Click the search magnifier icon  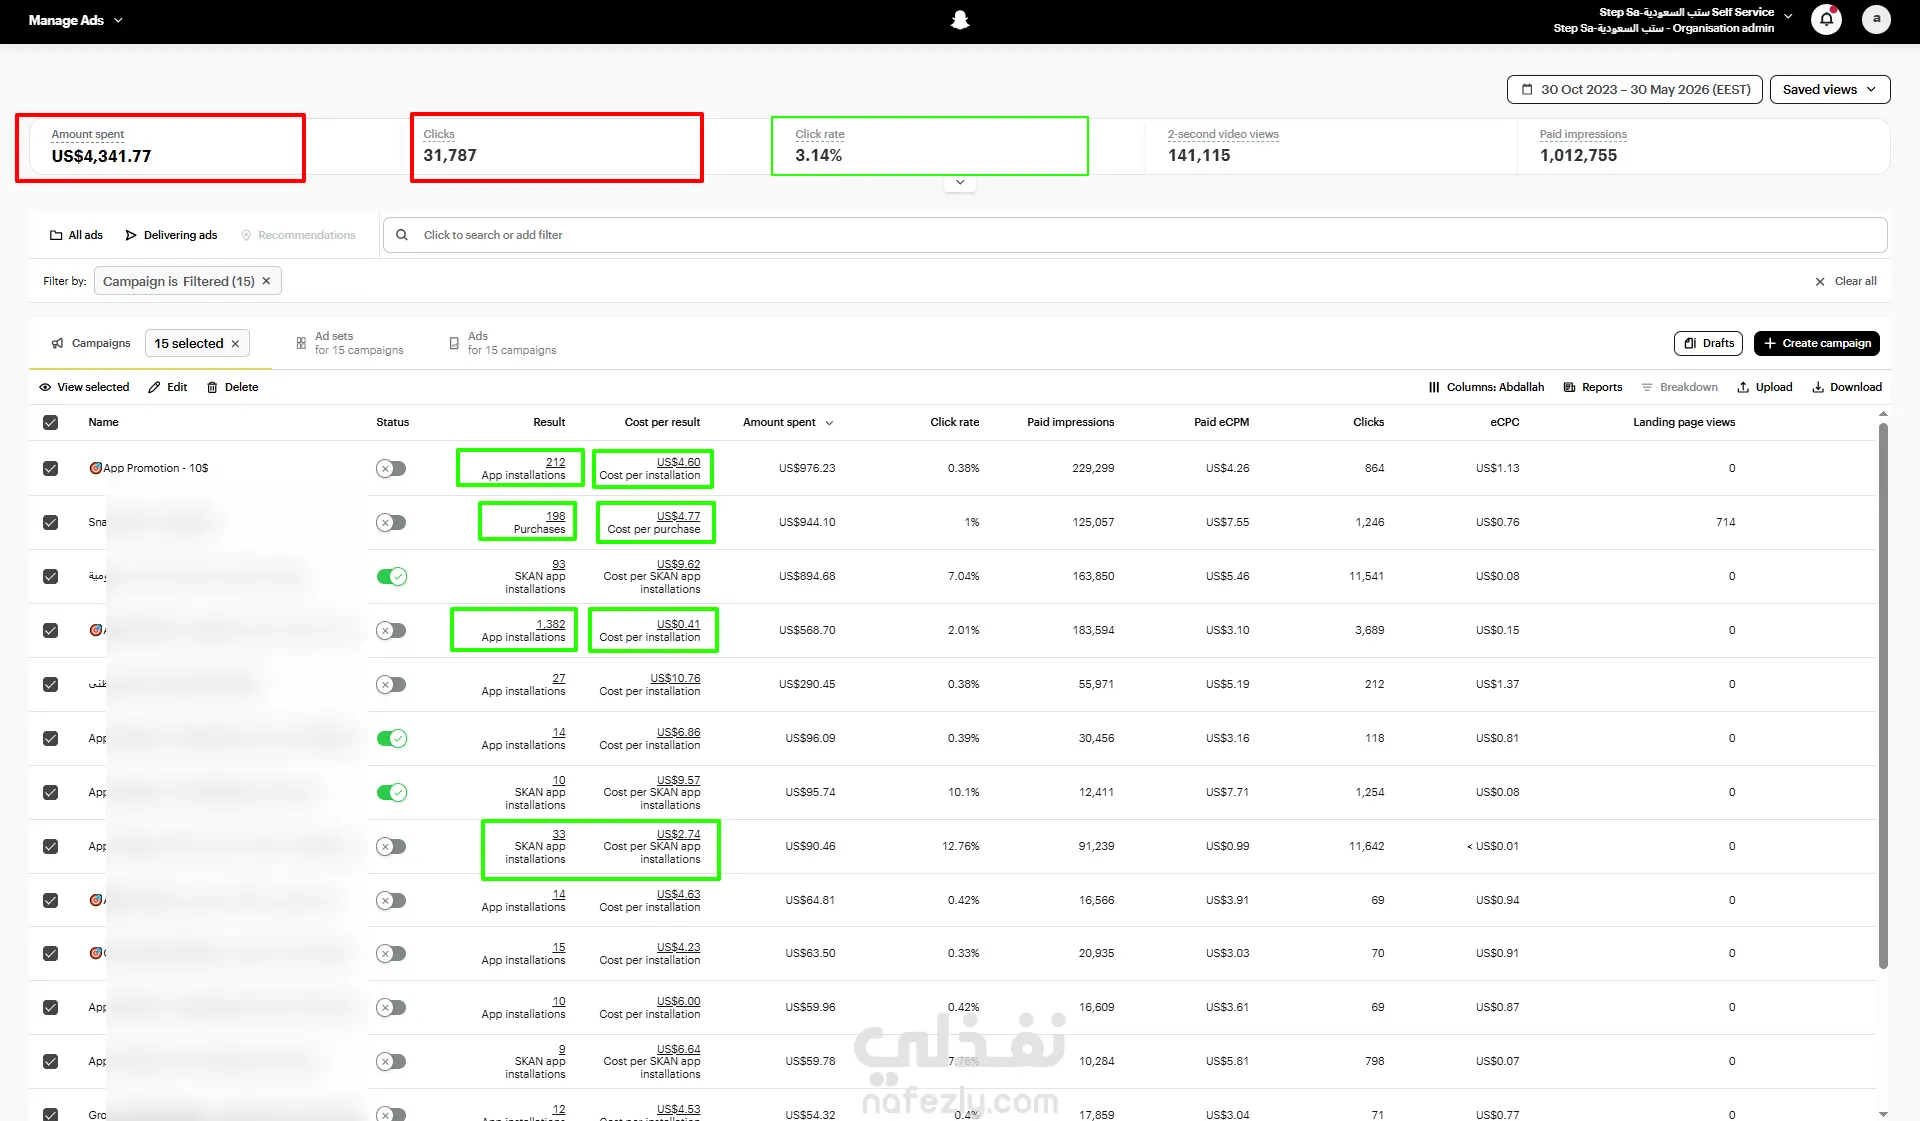(x=402, y=235)
